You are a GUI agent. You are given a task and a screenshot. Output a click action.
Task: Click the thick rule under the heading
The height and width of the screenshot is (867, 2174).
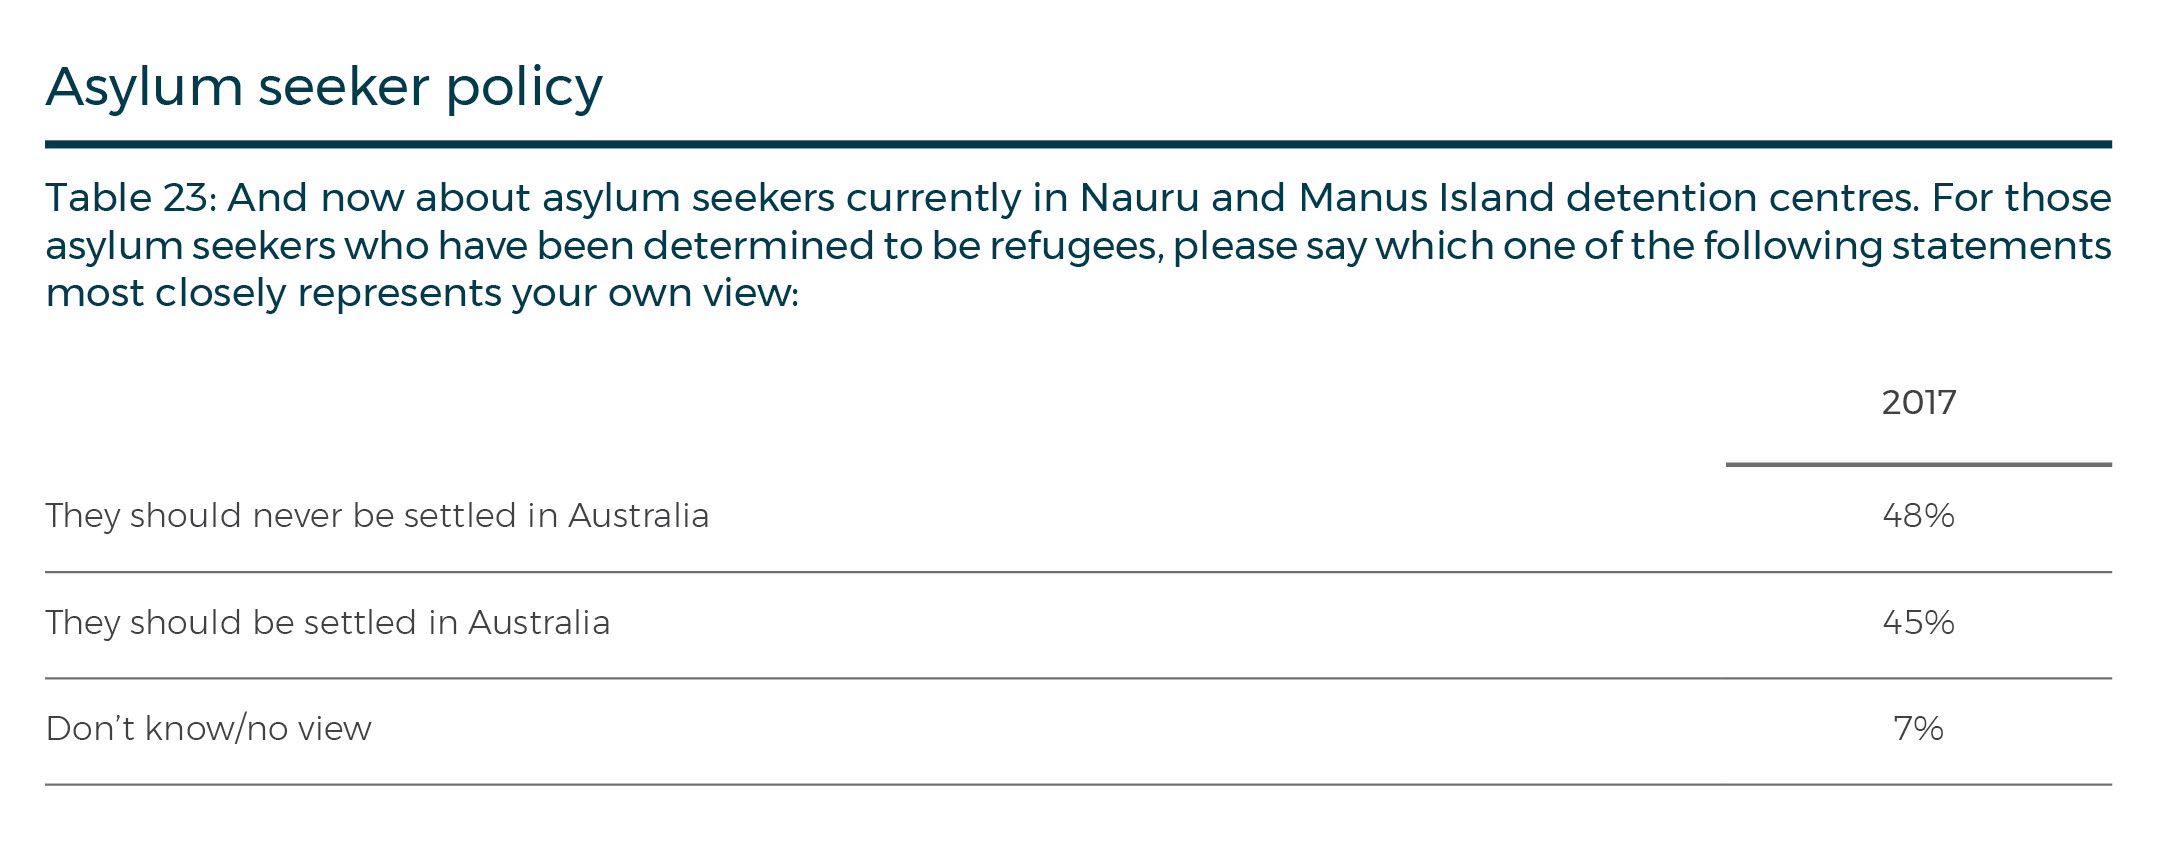[1078, 145]
